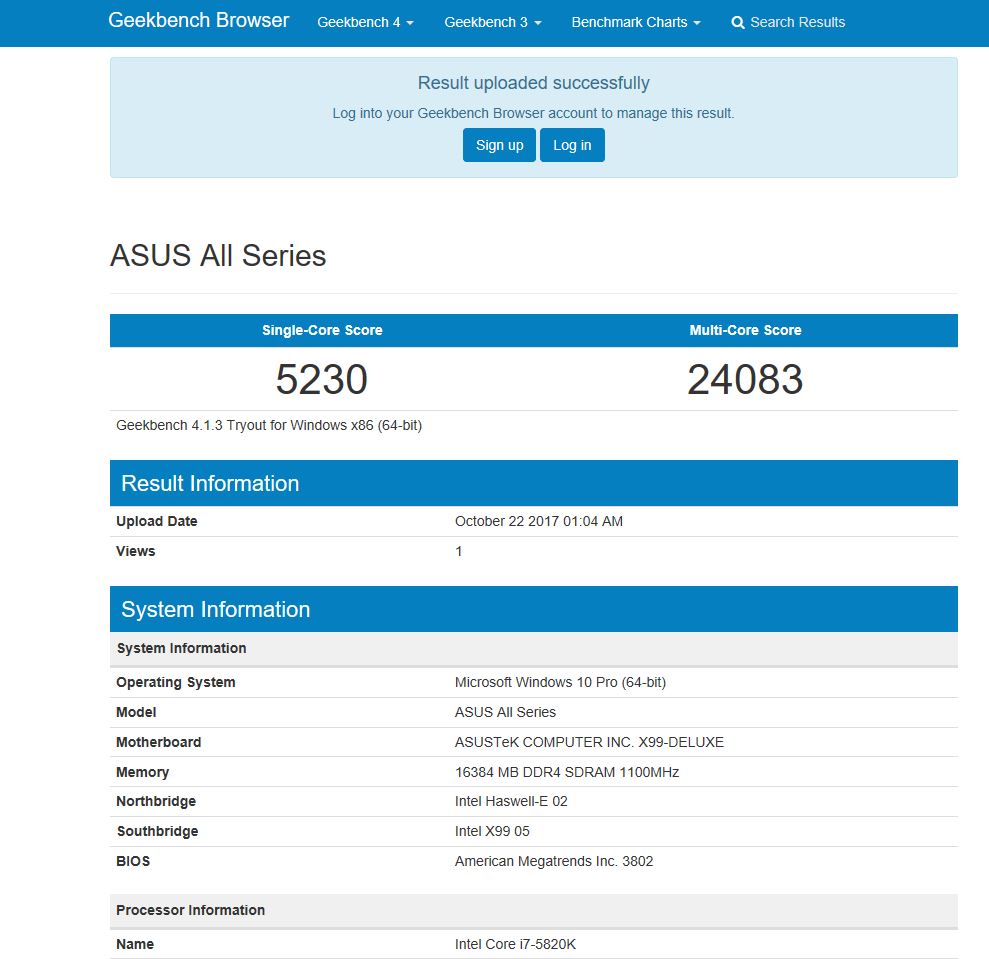Click the Result Information section header
The height and width of the screenshot is (959, 989).
coord(534,483)
